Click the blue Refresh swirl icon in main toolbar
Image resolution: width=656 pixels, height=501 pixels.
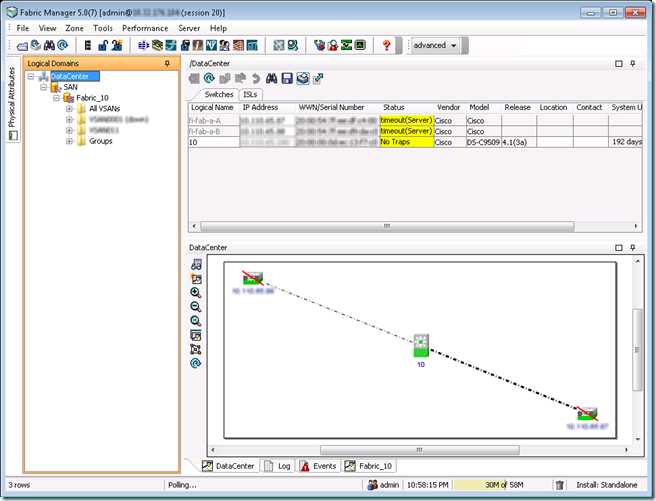pyautogui.click(x=63, y=45)
